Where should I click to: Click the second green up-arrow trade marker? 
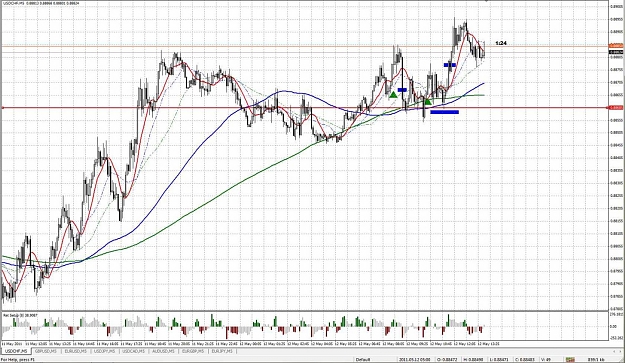428,102
